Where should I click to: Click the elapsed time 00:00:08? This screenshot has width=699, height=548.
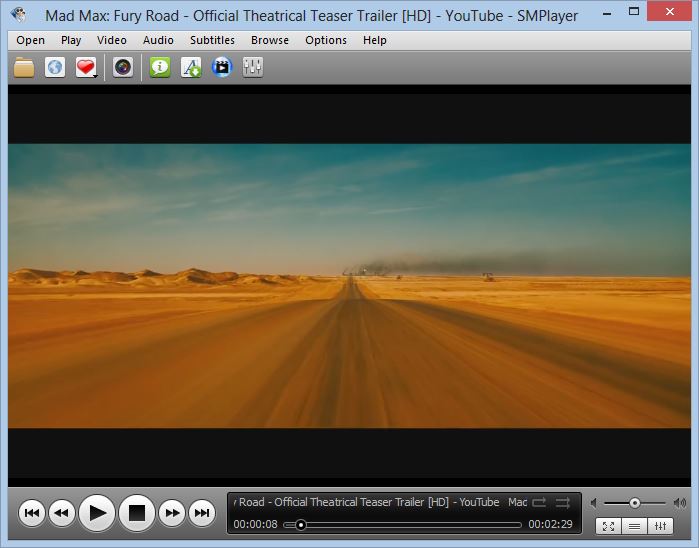tap(255, 524)
